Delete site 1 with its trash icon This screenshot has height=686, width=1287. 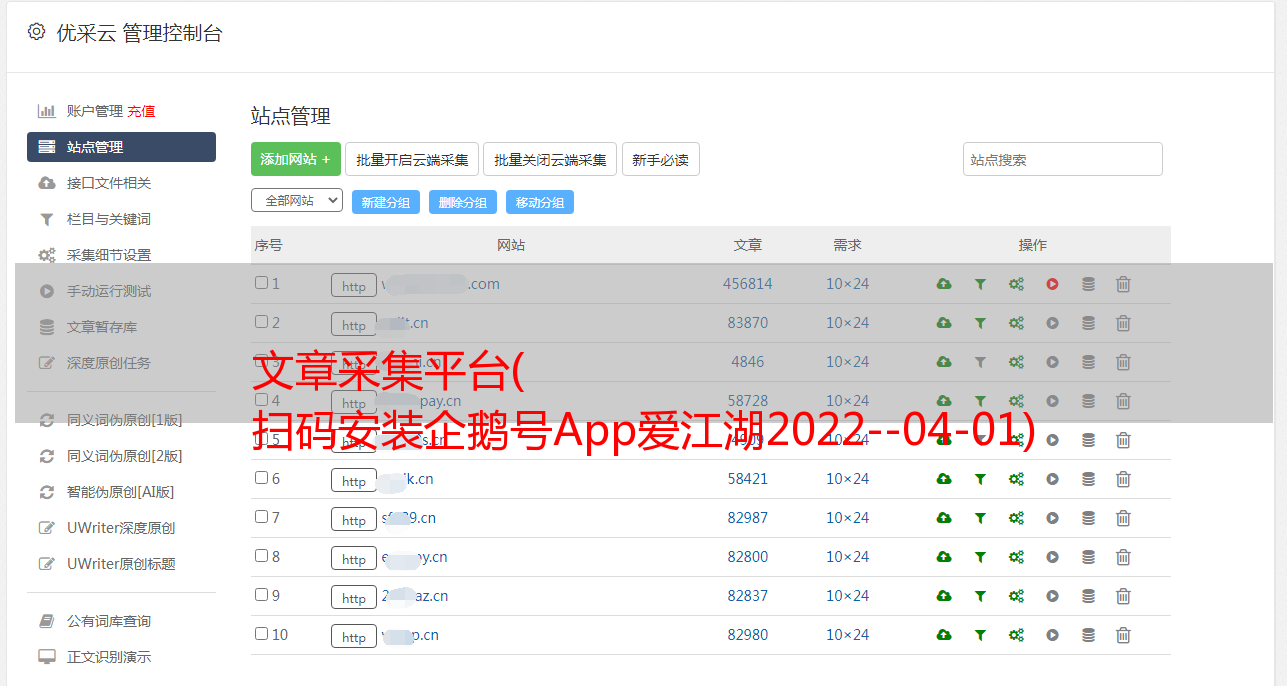point(1123,284)
